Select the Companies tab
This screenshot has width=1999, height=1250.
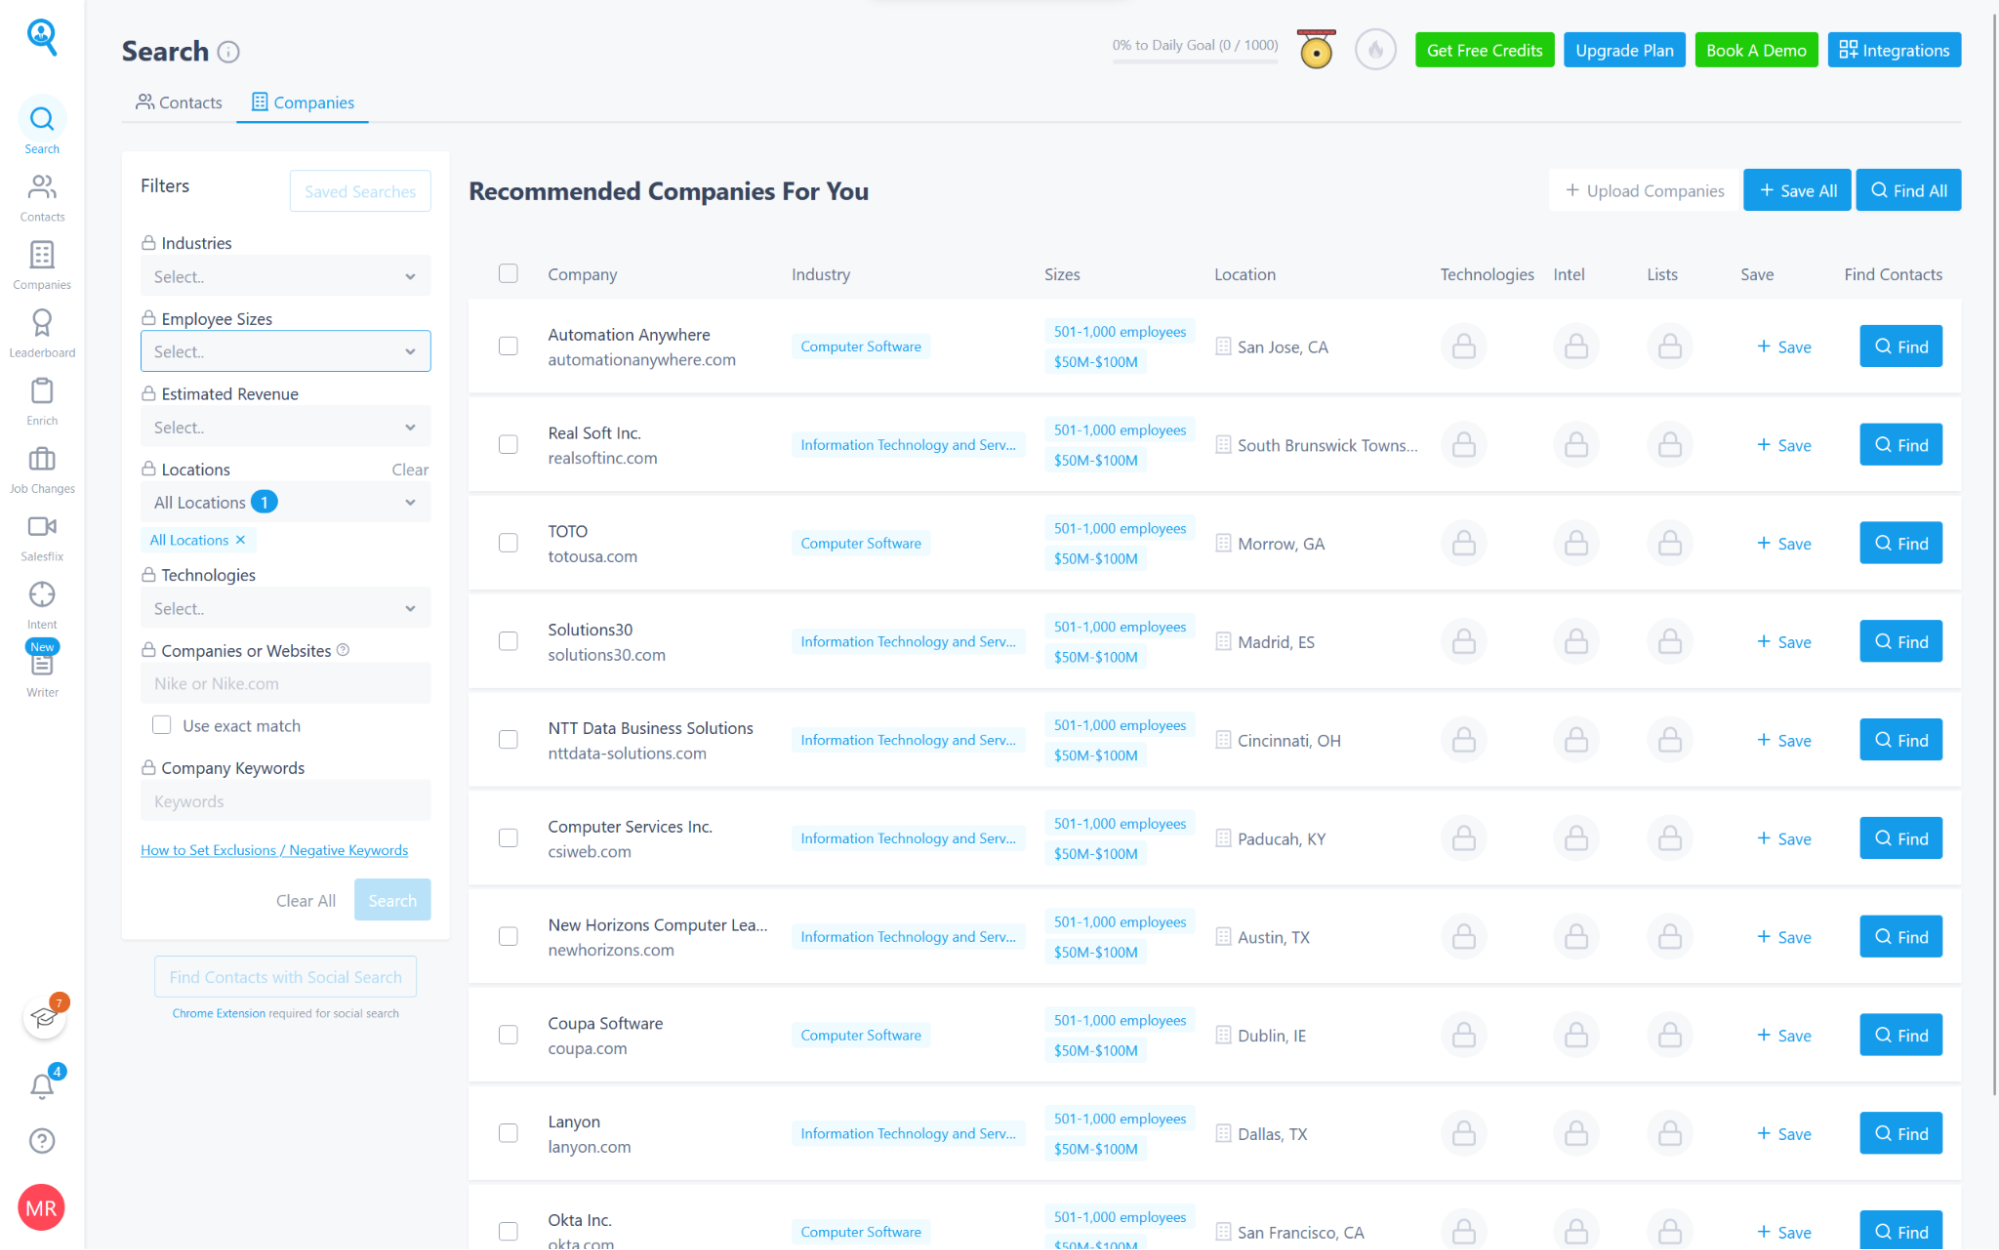[302, 102]
